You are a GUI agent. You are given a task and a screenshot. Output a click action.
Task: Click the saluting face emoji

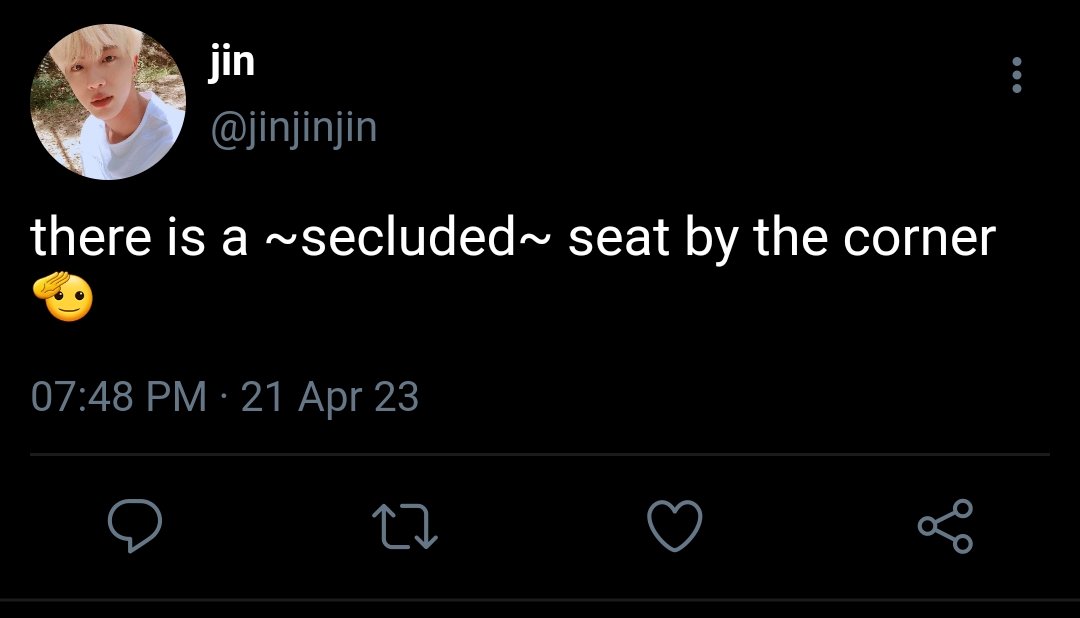pos(63,296)
